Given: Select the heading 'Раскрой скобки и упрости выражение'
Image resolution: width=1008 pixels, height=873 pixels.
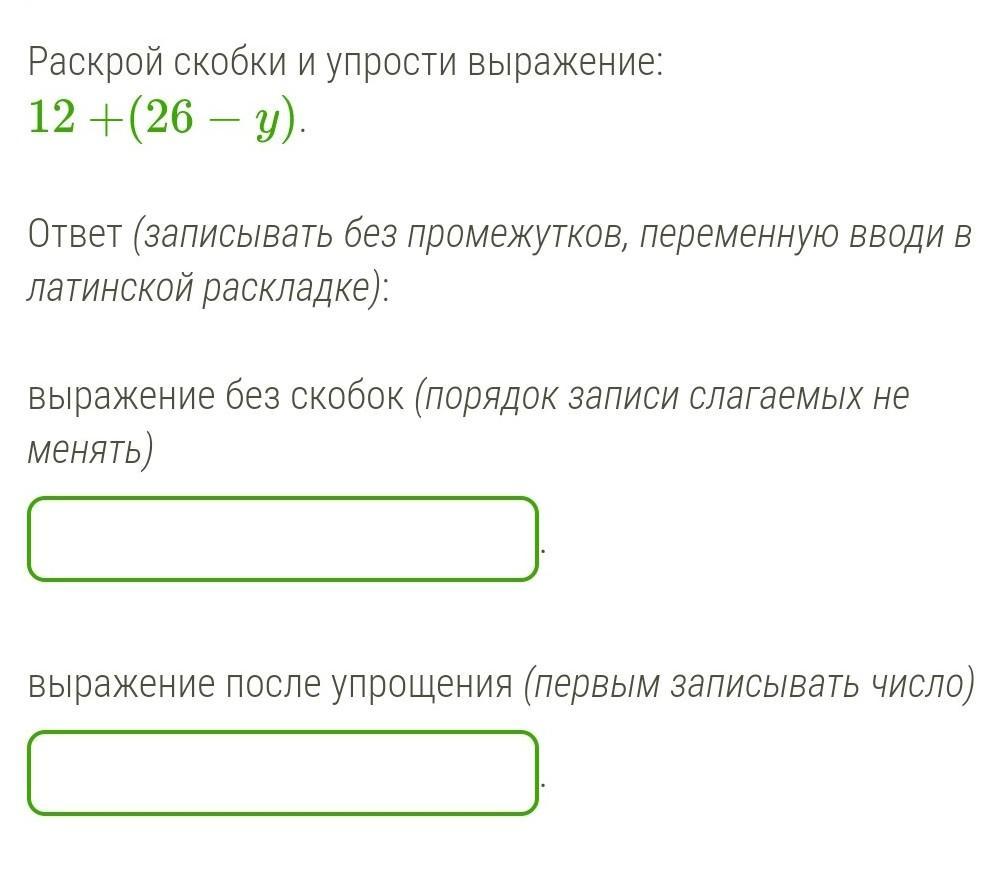Looking at the screenshot, I should (345, 64).
